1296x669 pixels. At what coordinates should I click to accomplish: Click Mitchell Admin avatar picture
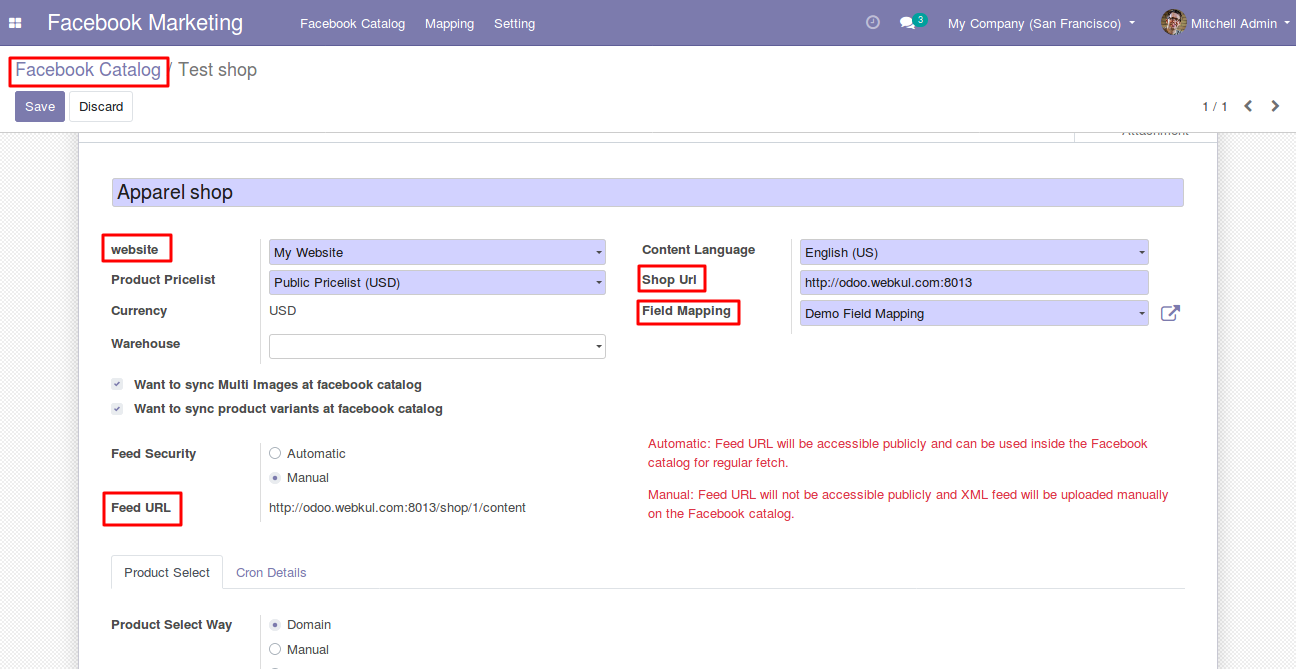(x=1174, y=22)
